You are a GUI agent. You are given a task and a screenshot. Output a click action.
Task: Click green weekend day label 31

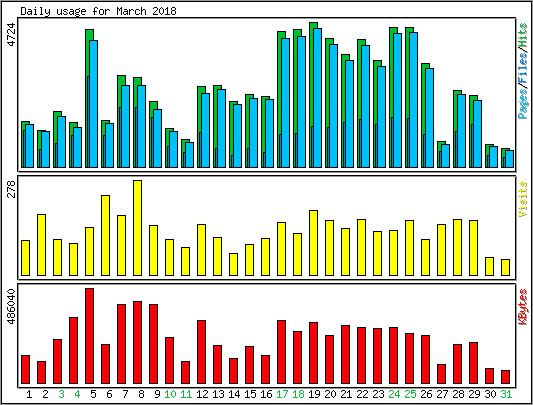click(506, 394)
